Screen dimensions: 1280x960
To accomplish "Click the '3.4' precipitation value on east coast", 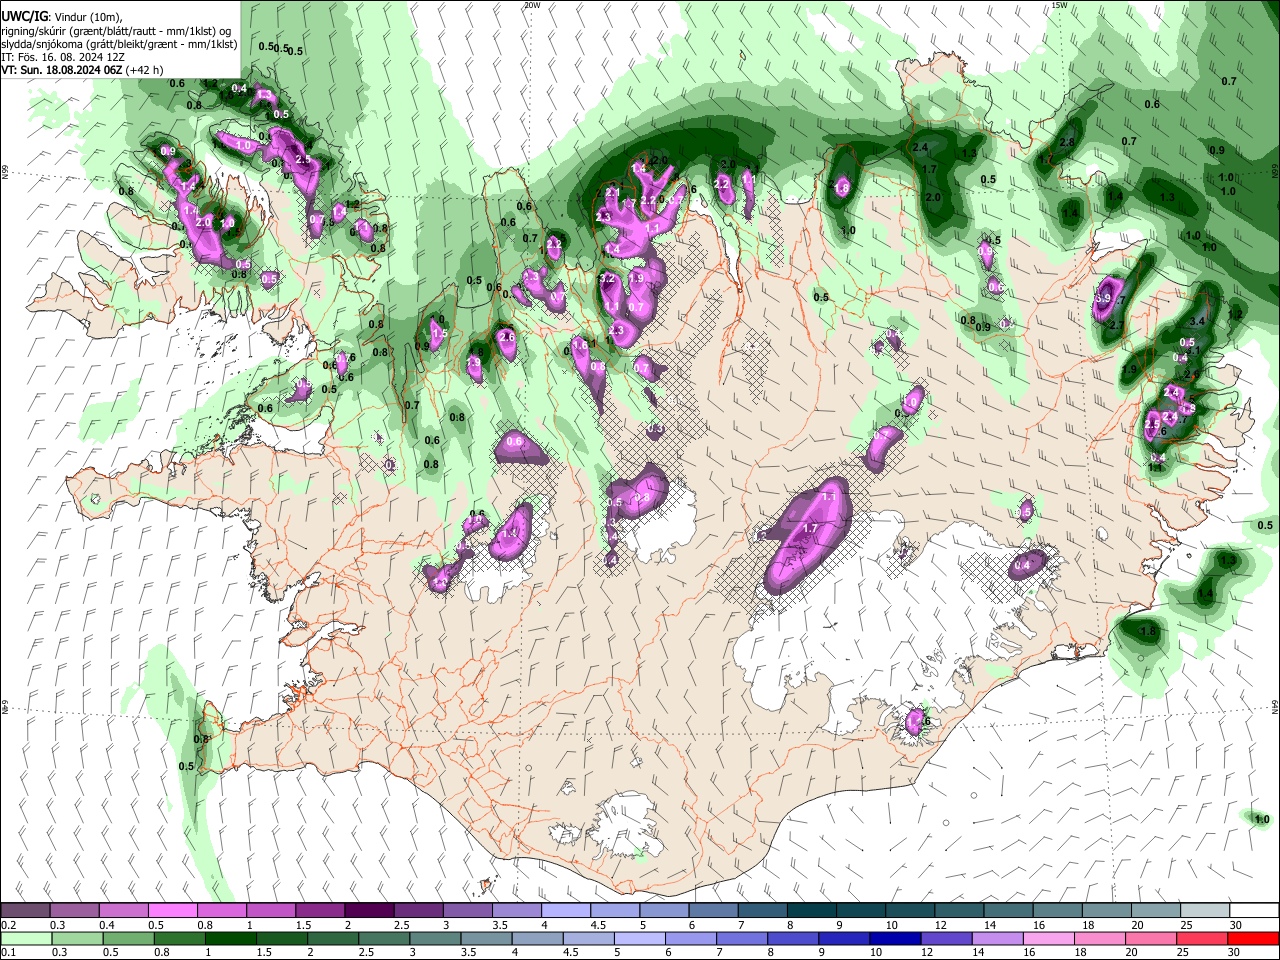I will 1197,321.
